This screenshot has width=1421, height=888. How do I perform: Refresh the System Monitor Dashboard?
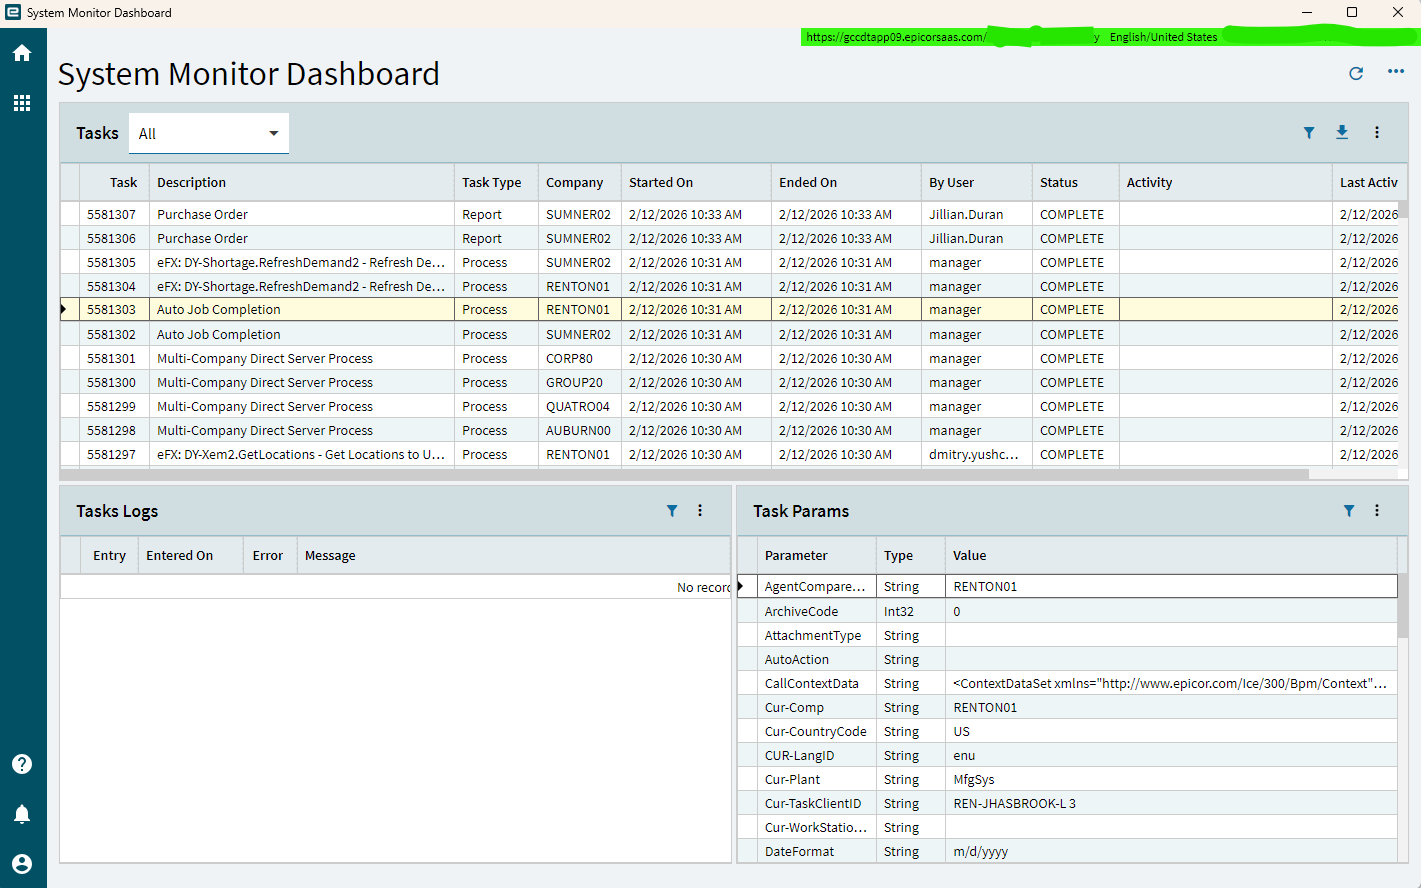coord(1356,73)
